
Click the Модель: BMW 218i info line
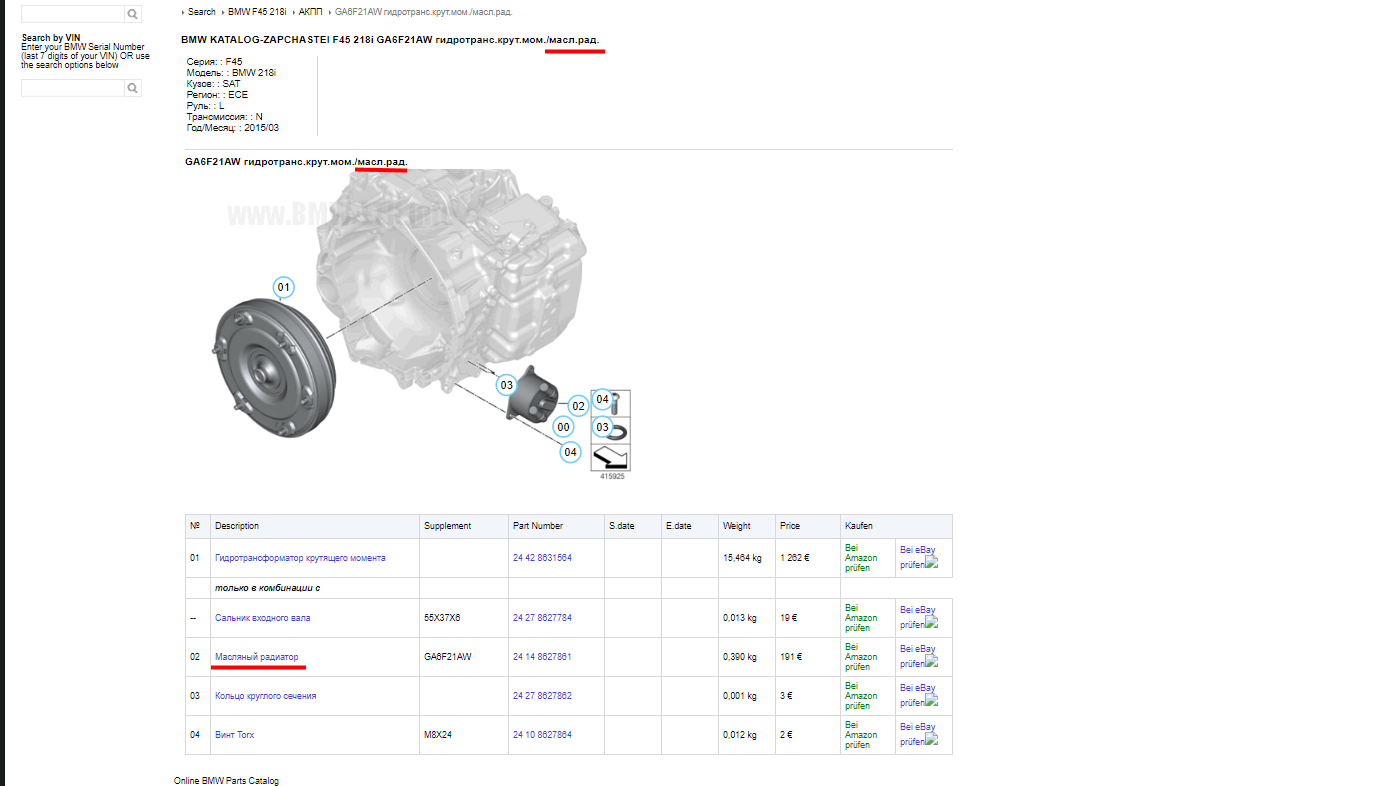tap(231, 73)
